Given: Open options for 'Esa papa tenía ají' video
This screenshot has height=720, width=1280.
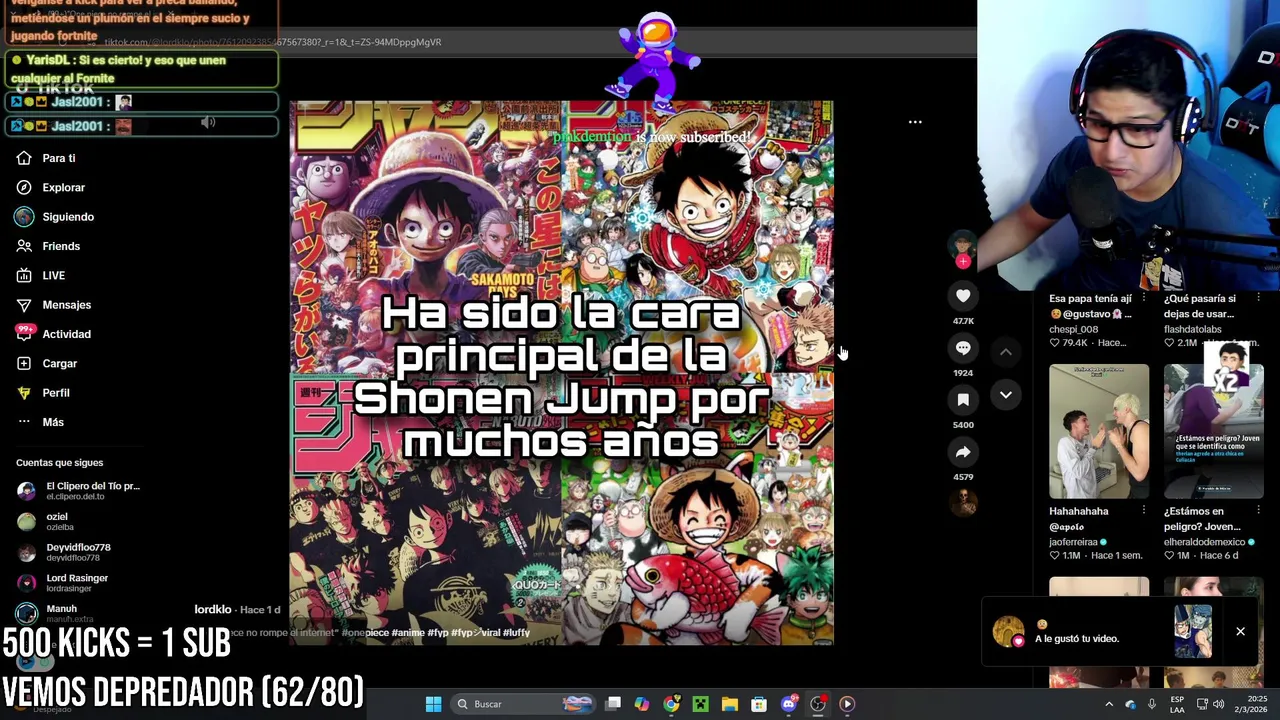Looking at the screenshot, I should [x=1144, y=298].
